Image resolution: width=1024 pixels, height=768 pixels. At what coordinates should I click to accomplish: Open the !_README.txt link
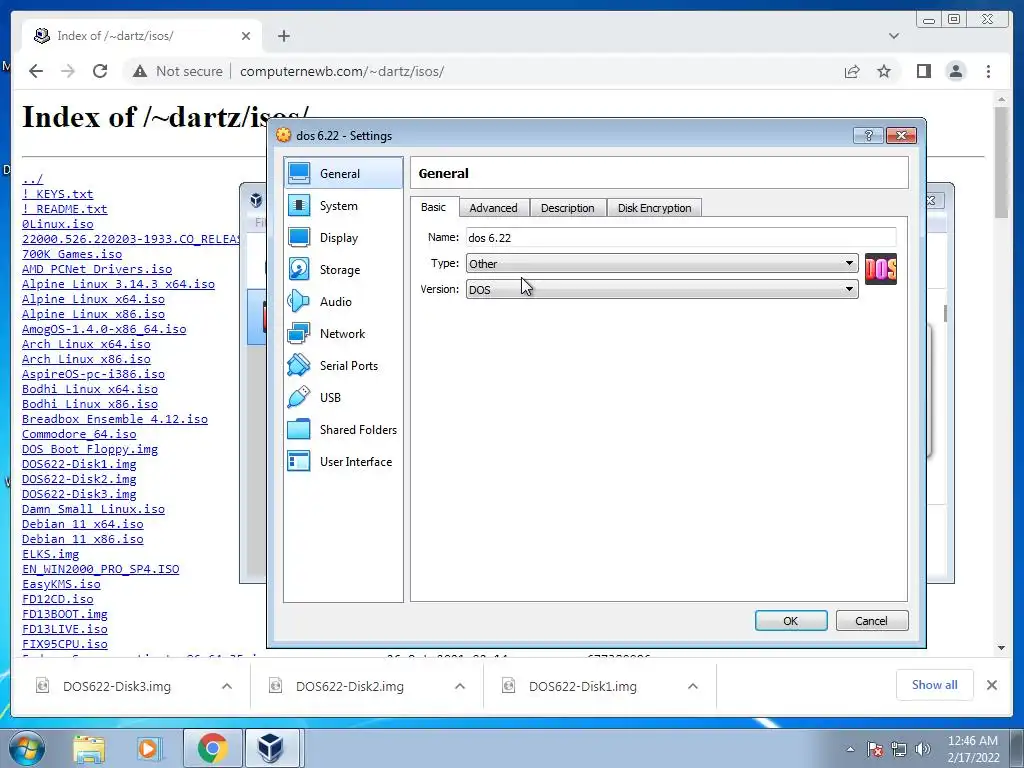pyautogui.click(x=65, y=209)
